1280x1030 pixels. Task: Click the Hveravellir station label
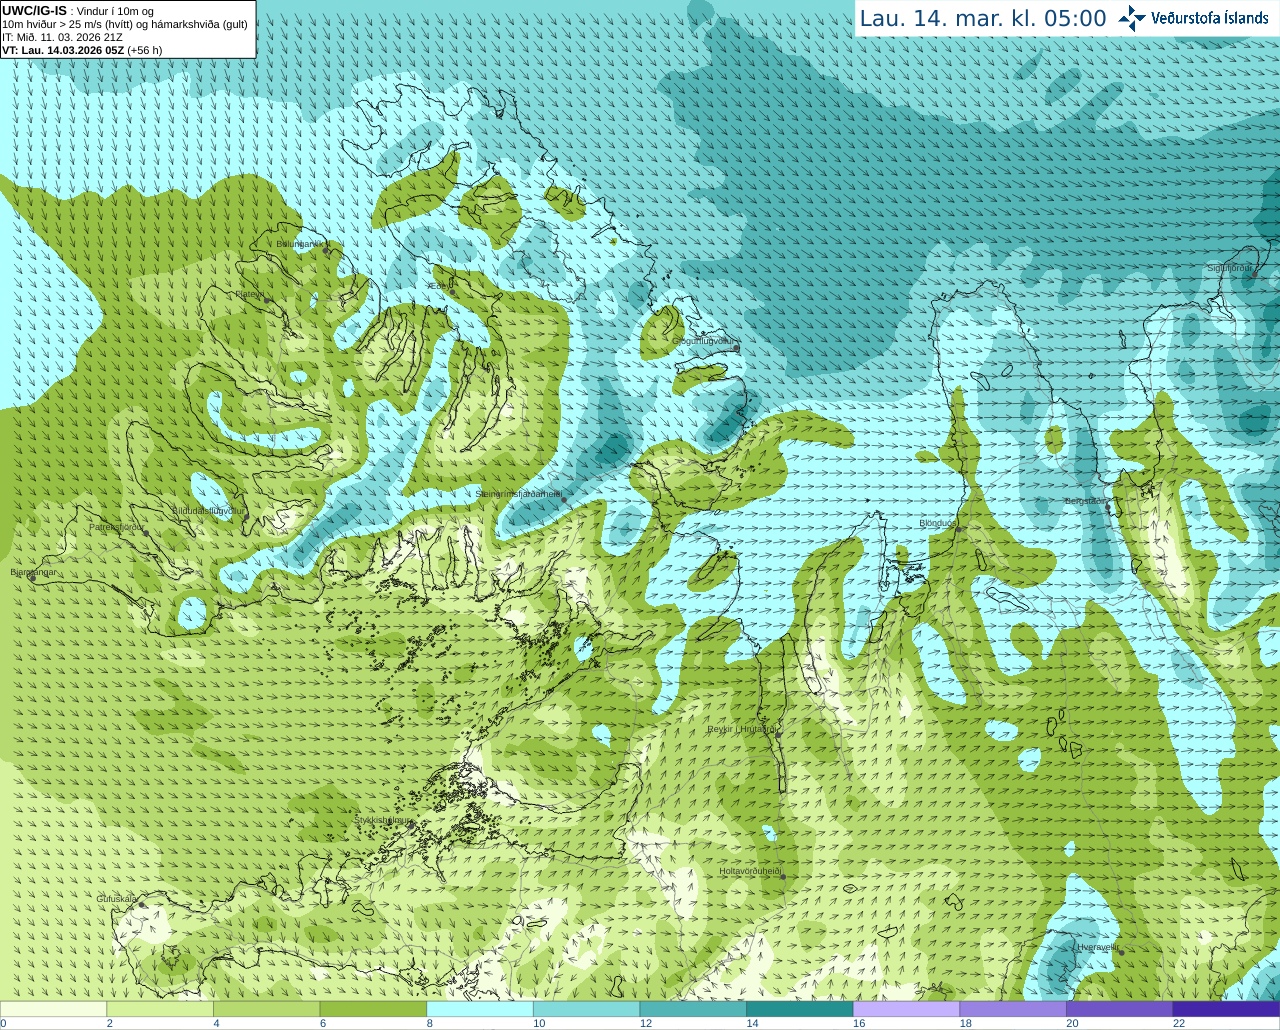click(1097, 947)
